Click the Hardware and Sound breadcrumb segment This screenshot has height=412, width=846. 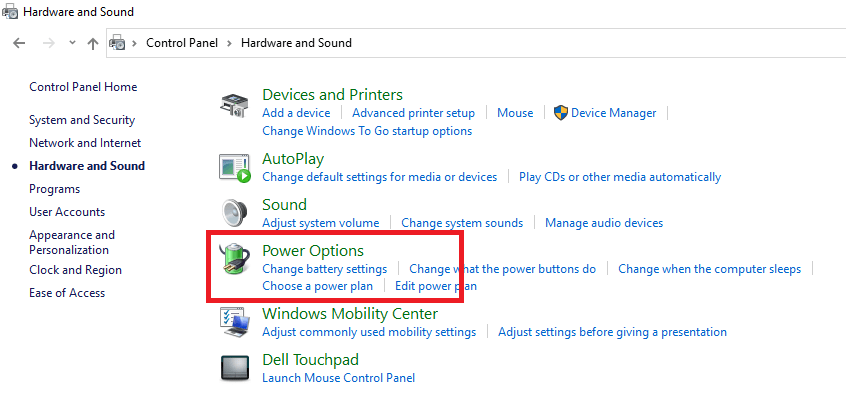pos(296,43)
